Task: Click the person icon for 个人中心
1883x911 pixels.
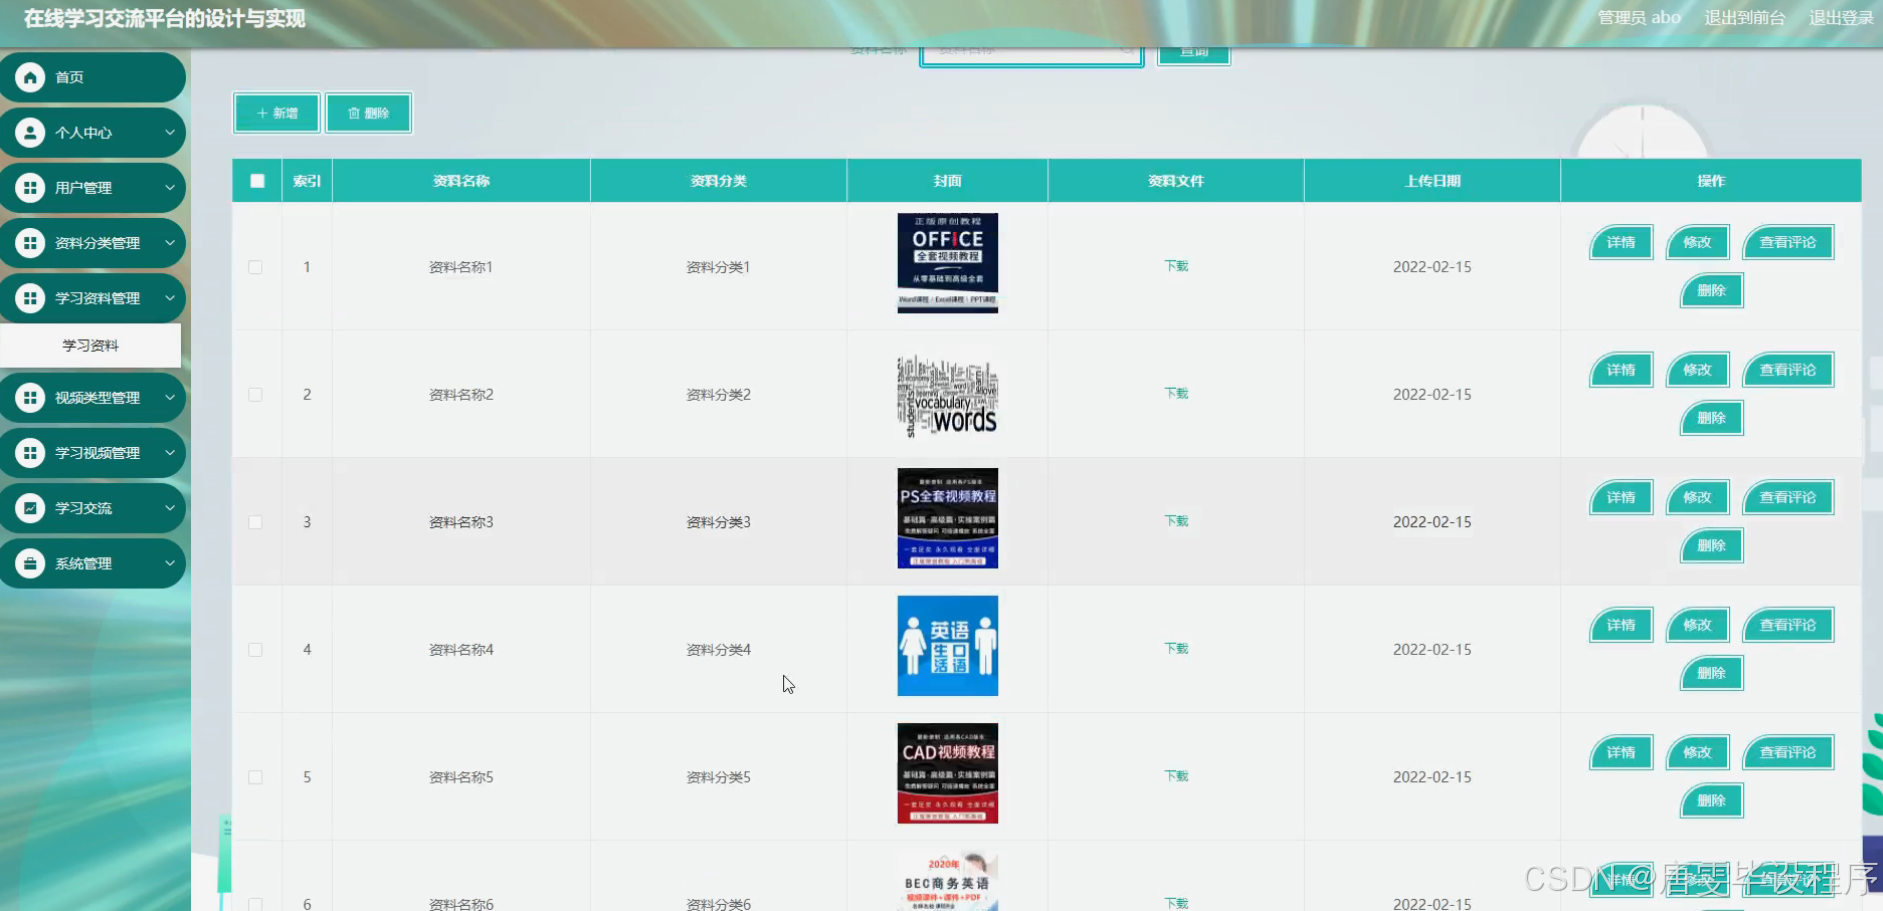Action: point(30,132)
